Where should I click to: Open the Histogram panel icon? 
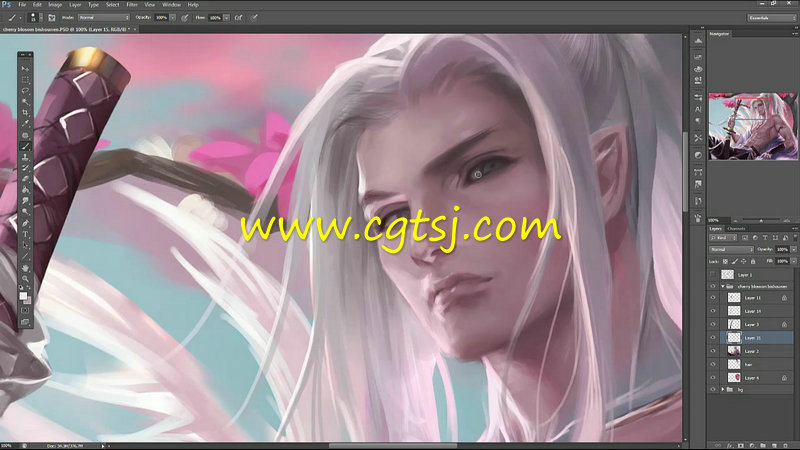tap(698, 41)
